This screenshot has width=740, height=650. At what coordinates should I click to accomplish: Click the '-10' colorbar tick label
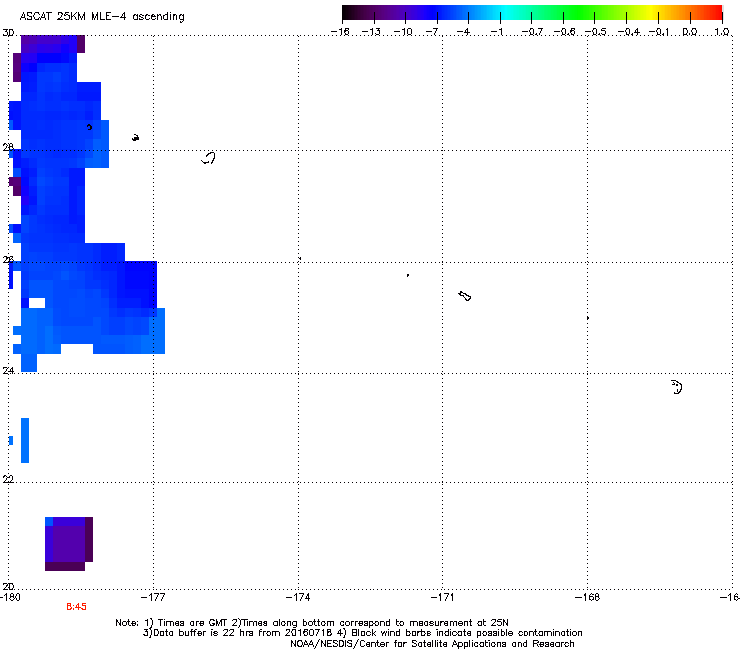point(403,32)
